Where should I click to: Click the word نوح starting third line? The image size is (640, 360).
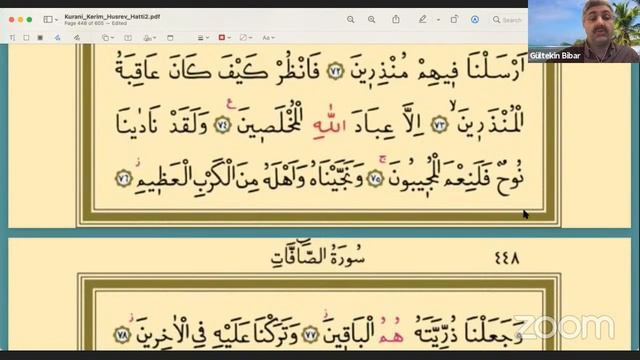509,178
